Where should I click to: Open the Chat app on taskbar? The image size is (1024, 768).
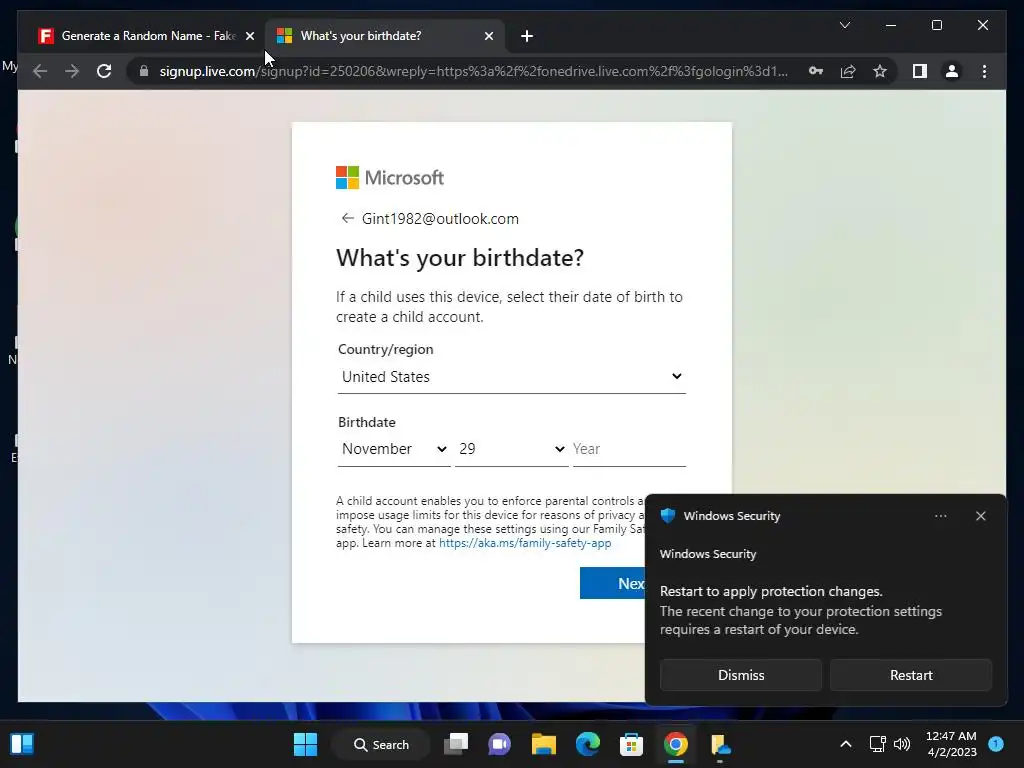tap(500, 744)
